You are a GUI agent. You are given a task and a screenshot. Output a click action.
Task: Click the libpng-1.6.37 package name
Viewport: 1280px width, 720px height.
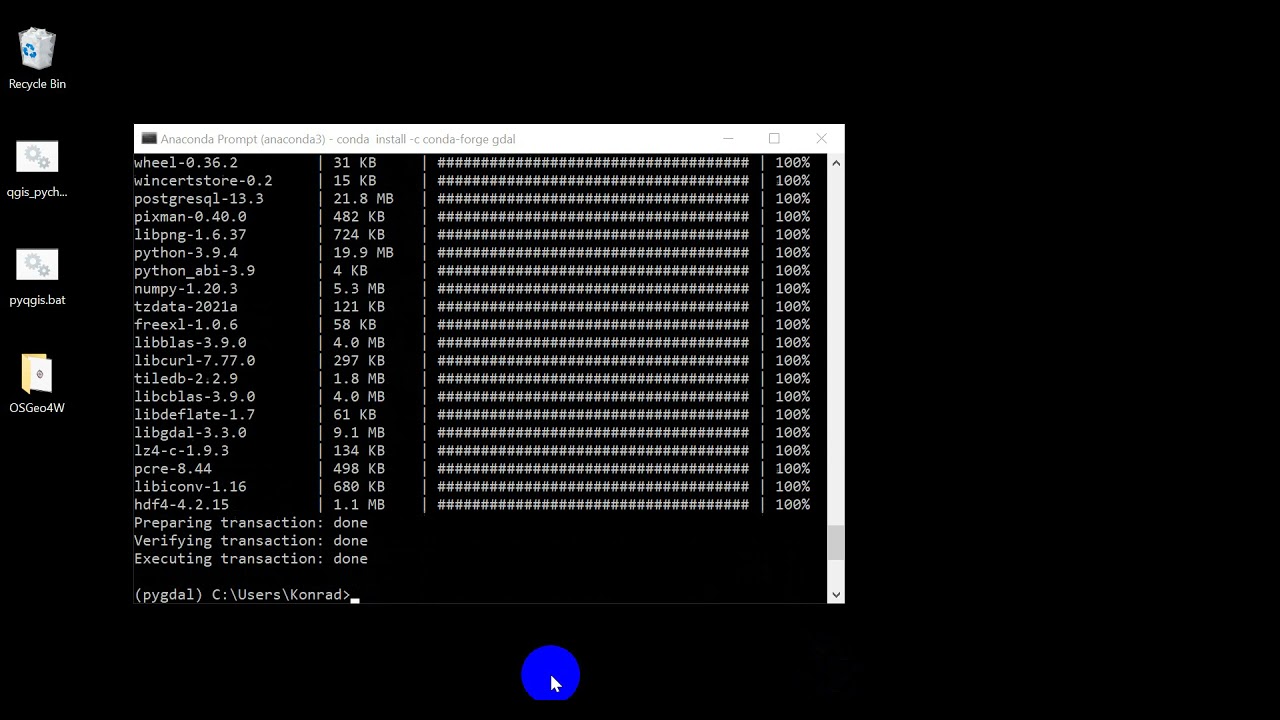click(x=190, y=235)
